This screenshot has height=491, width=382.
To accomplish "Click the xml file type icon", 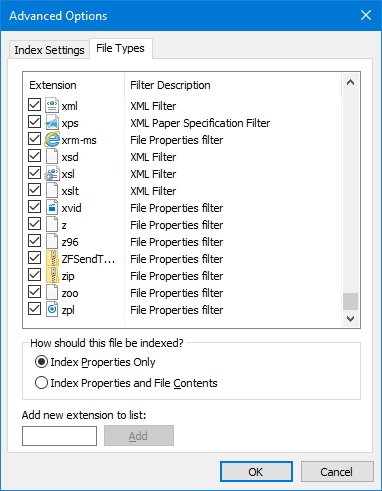I will pyautogui.click(x=52, y=106).
